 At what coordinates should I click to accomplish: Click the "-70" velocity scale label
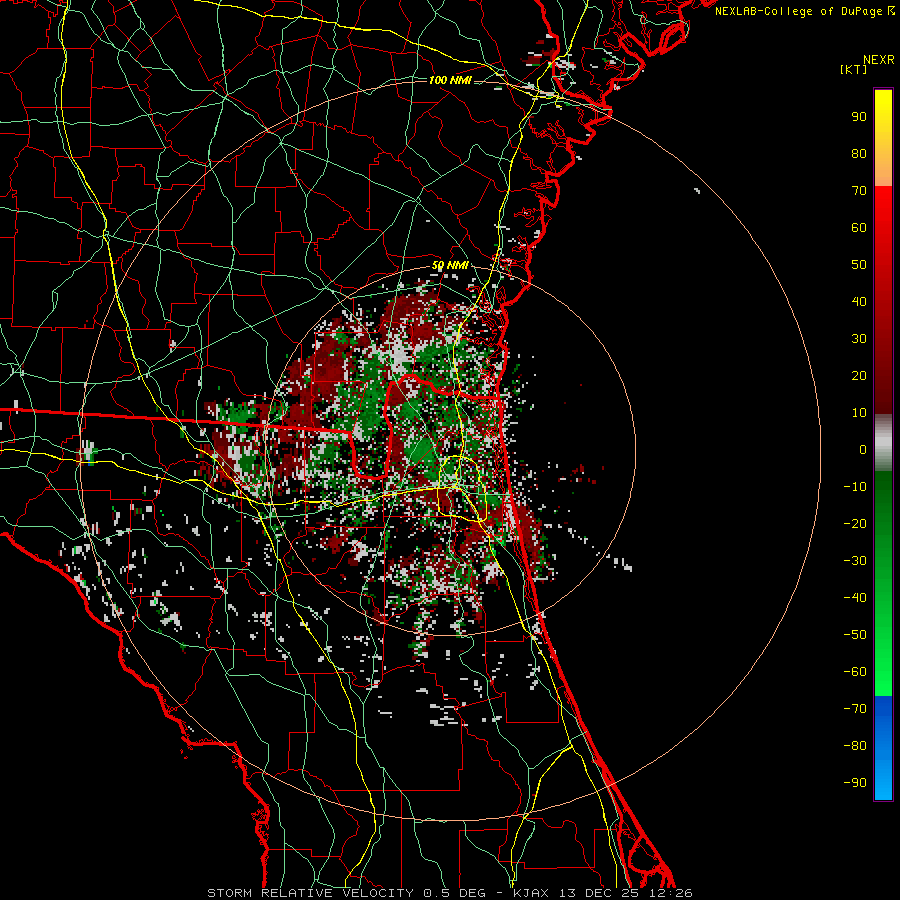[855, 709]
